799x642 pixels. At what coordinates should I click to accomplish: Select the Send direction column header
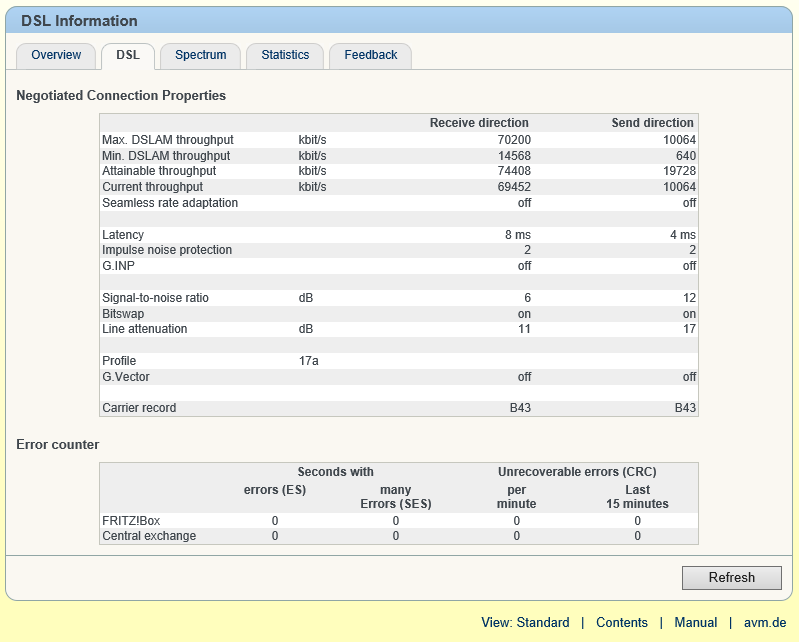652,123
